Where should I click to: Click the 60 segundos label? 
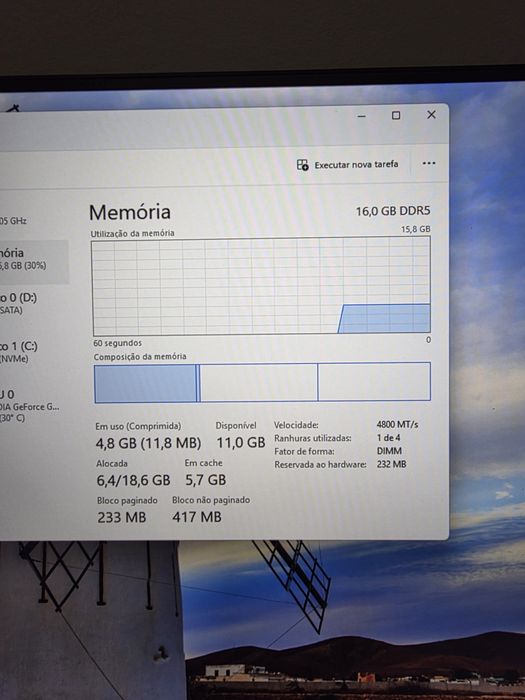pos(117,343)
